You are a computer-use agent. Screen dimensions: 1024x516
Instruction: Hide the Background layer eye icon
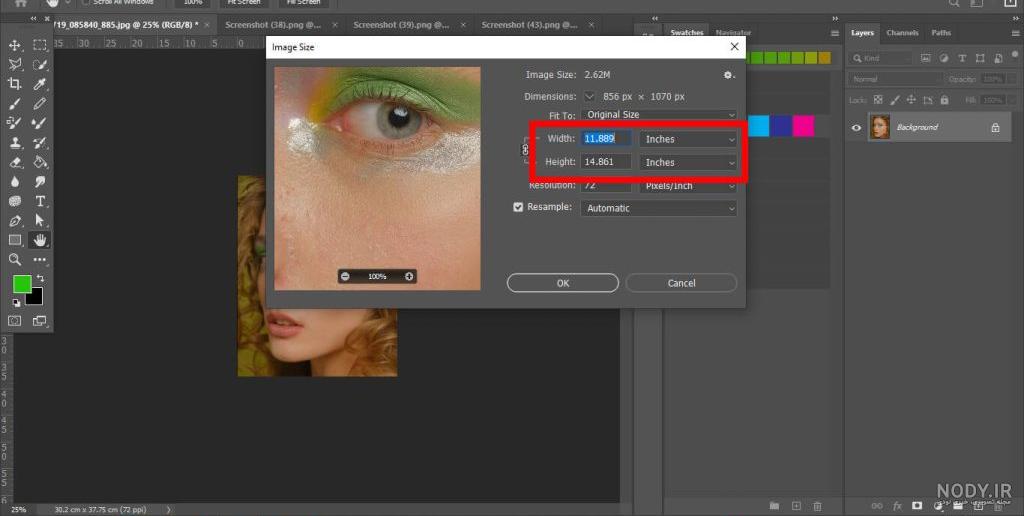coord(856,127)
